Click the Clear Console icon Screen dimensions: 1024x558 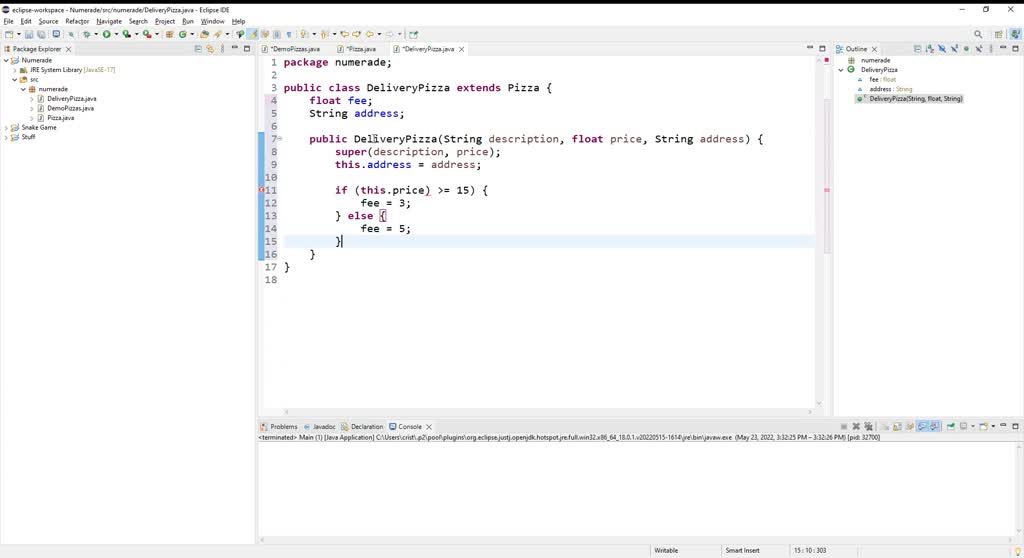(x=884, y=426)
